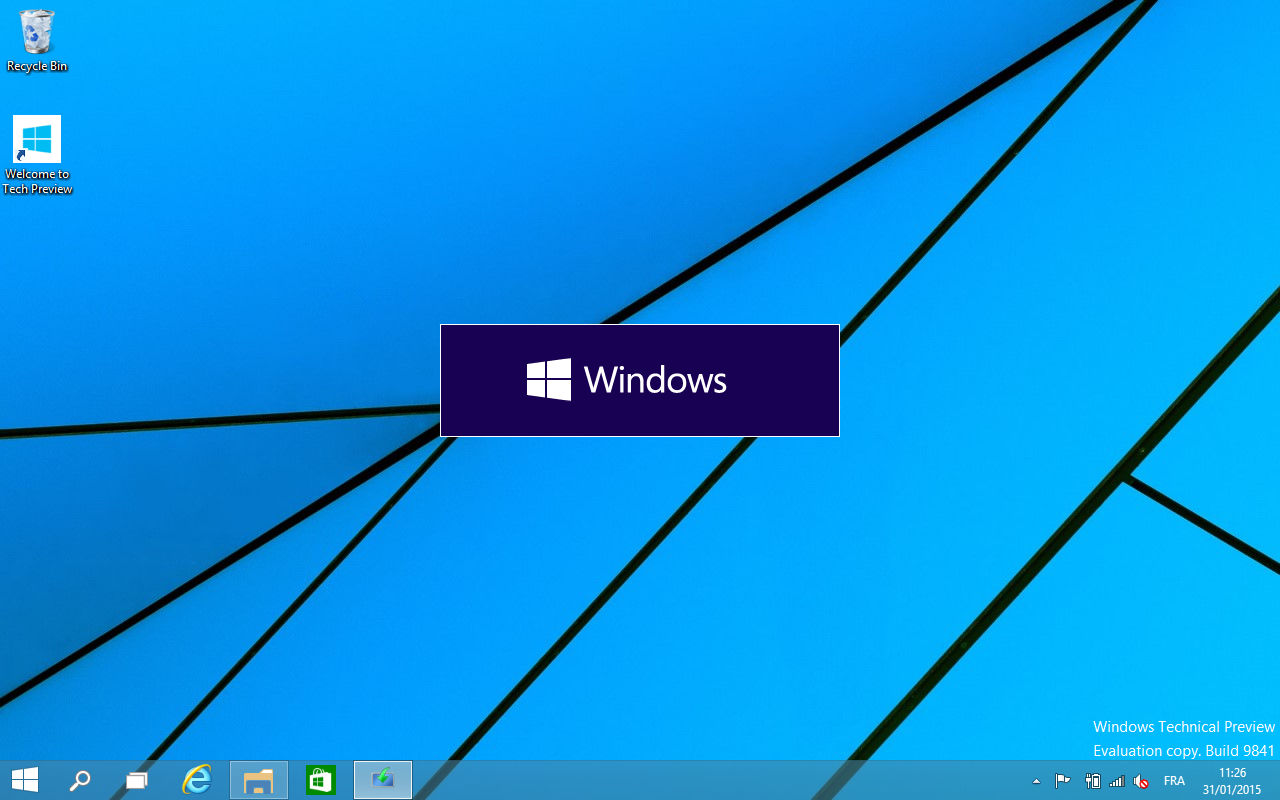The height and width of the screenshot is (800, 1280).
Task: Select Welcome to Tech Preview shortcut
Action: click(37, 155)
